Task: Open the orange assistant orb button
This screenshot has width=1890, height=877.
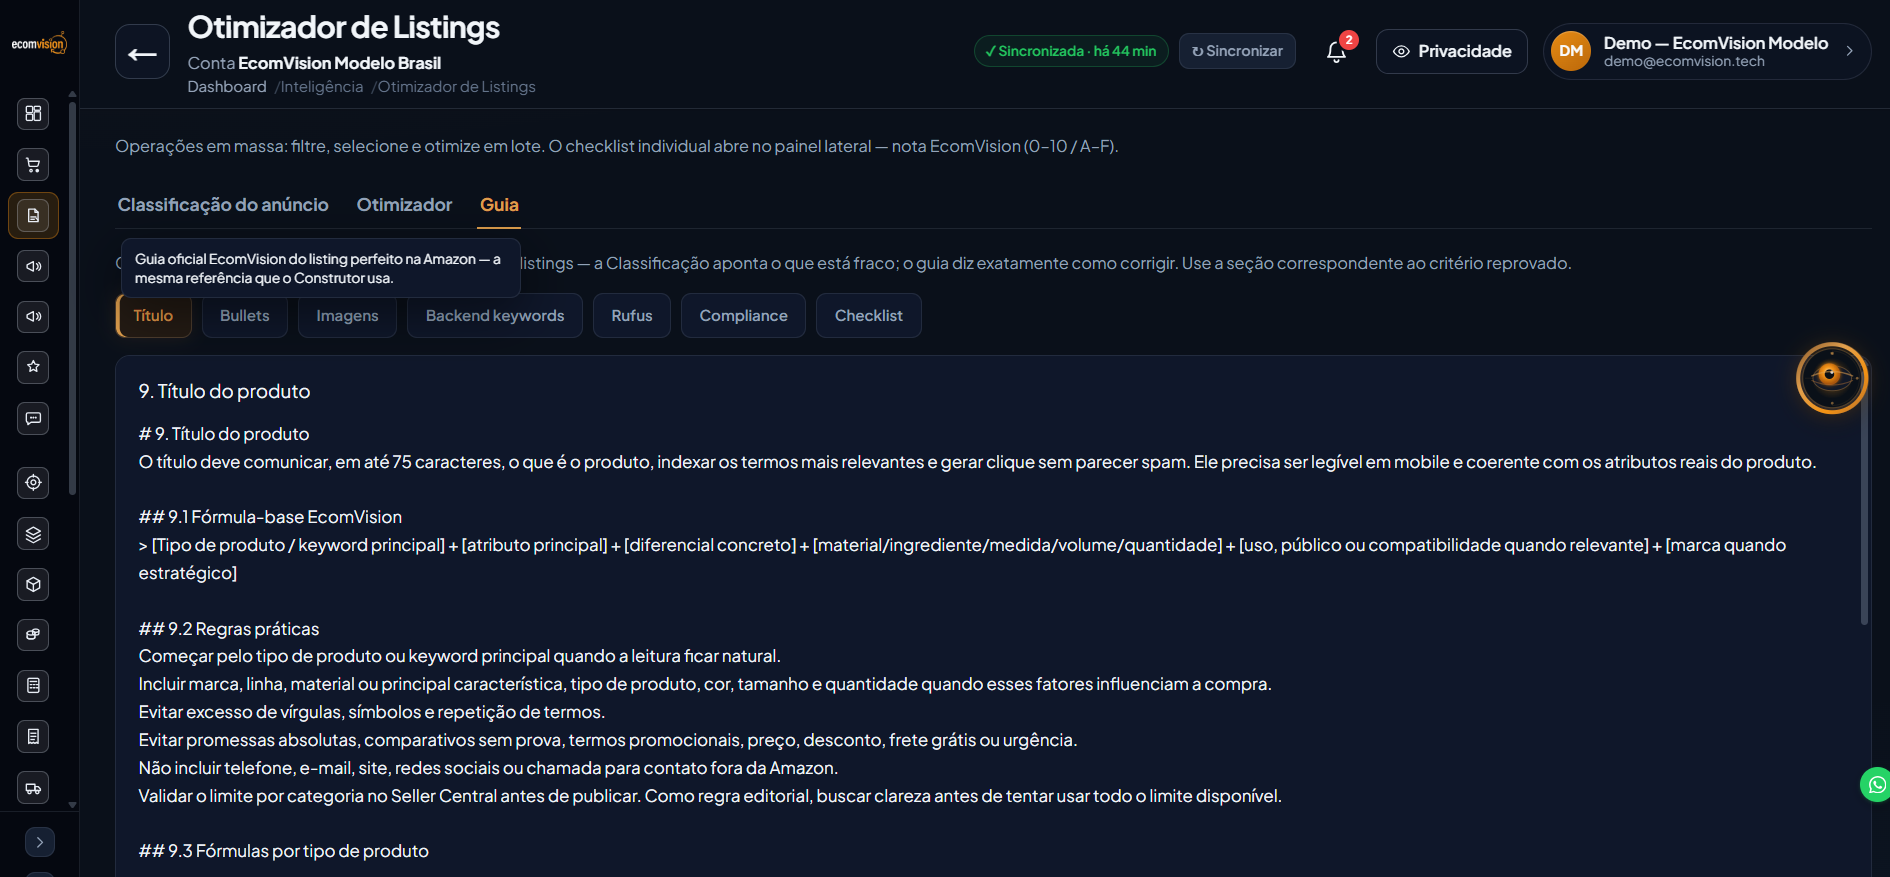Action: (1831, 377)
